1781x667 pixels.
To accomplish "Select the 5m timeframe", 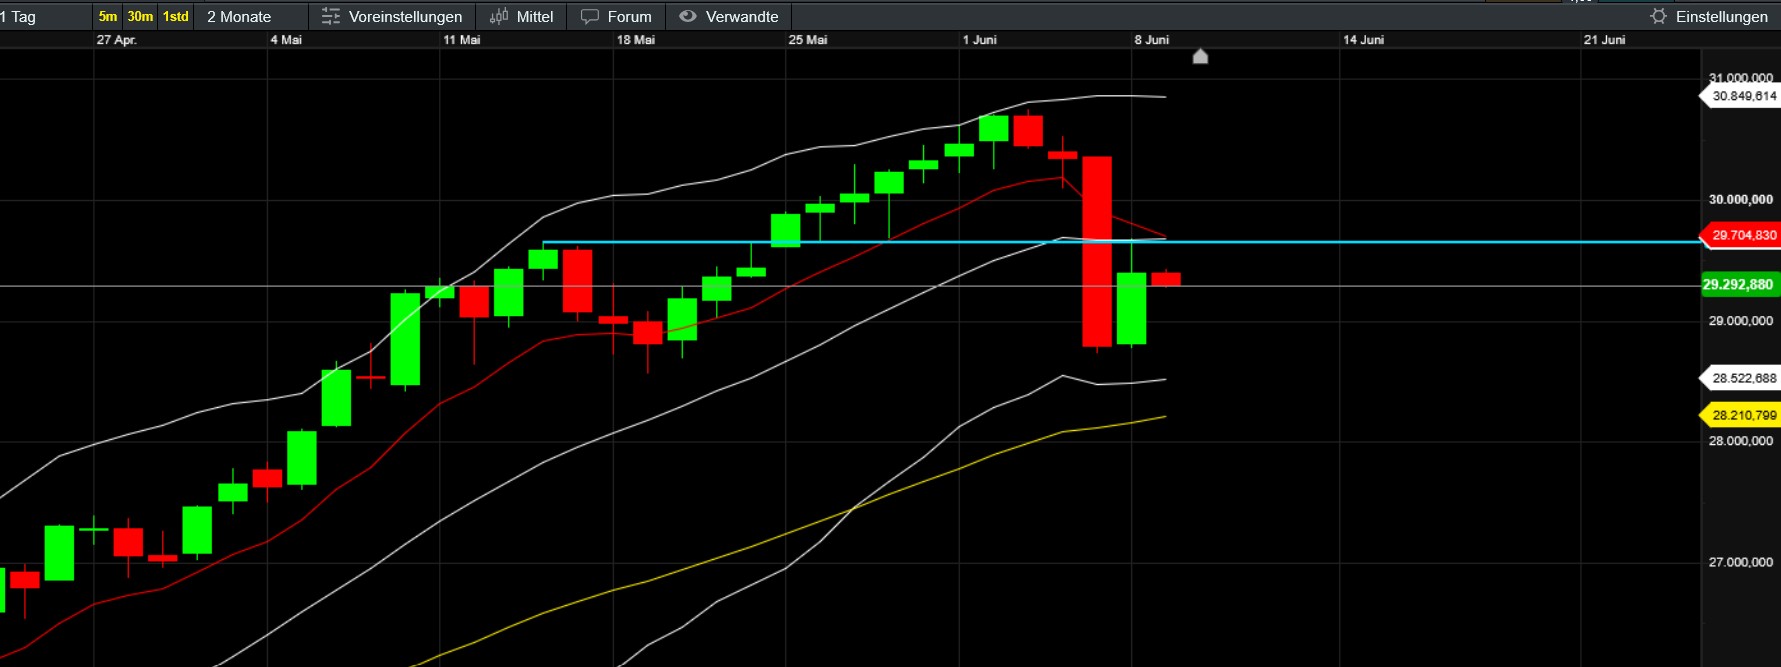I will tap(108, 16).
